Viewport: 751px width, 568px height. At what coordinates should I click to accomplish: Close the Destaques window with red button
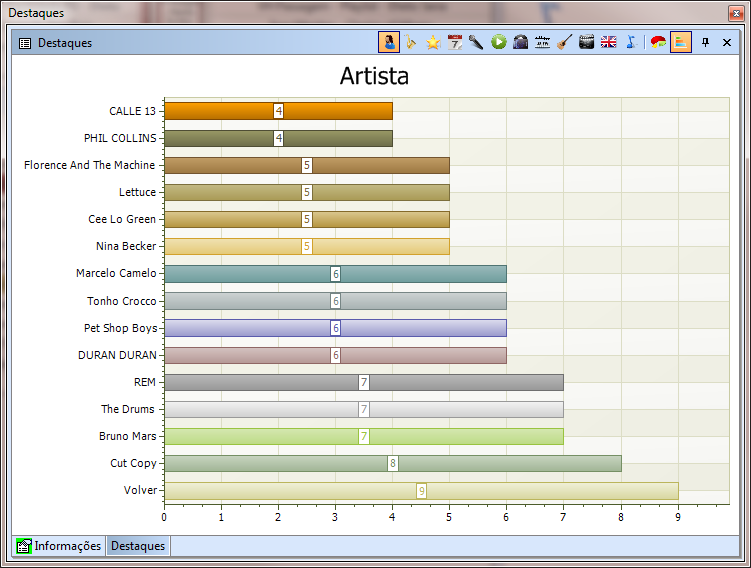pyautogui.click(x=736, y=13)
